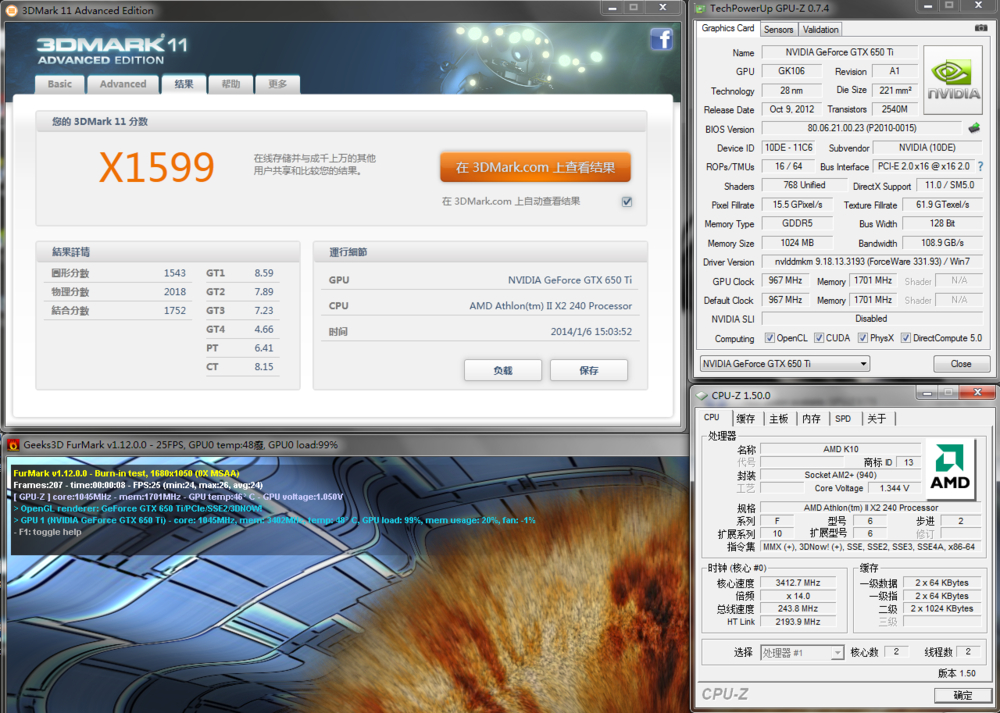The width and height of the screenshot is (1000, 713).
Task: Open the 帮助 tab in 3DMark
Action: [x=231, y=84]
